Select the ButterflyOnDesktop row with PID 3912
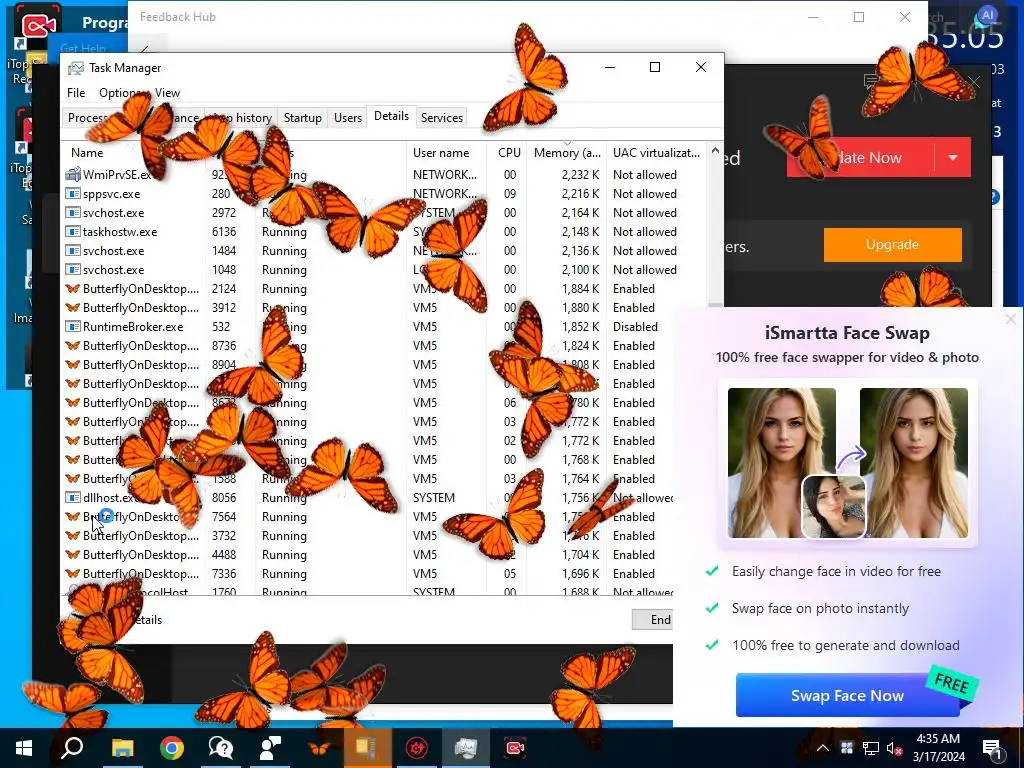Viewport: 1024px width, 768px height. pos(384,308)
